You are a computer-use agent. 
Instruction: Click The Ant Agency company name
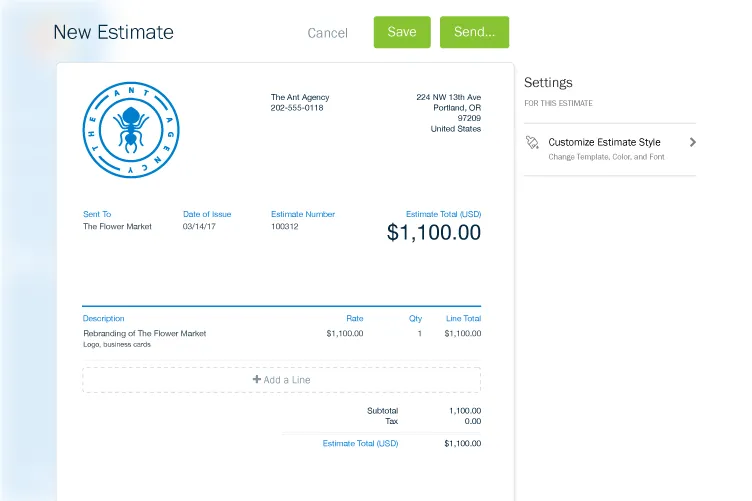tap(300, 97)
